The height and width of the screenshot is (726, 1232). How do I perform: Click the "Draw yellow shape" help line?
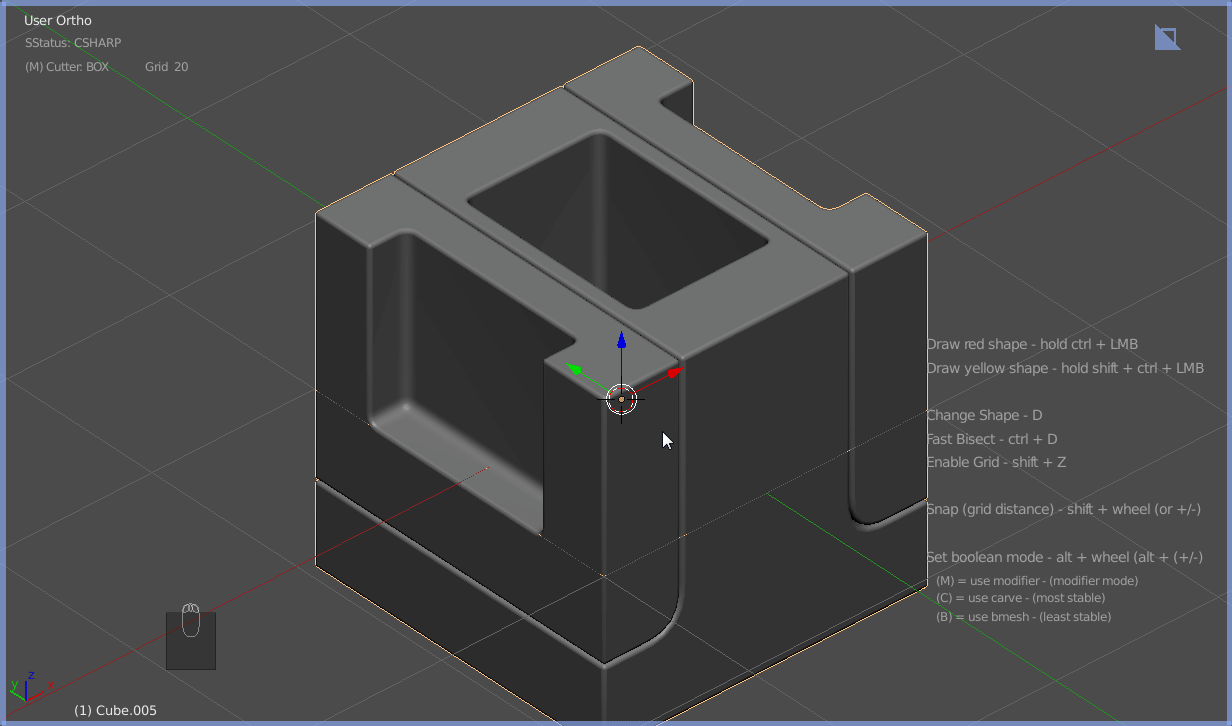[x=1065, y=368]
